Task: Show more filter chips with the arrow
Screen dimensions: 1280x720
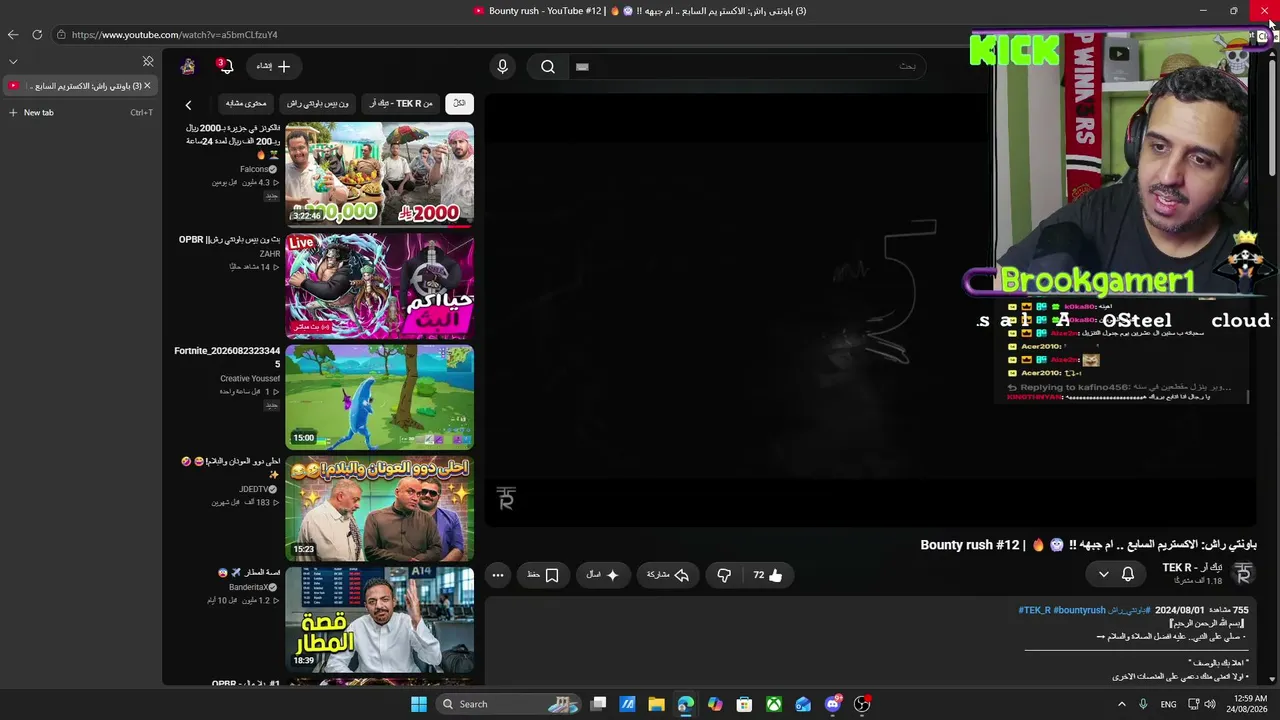Action: (x=188, y=104)
